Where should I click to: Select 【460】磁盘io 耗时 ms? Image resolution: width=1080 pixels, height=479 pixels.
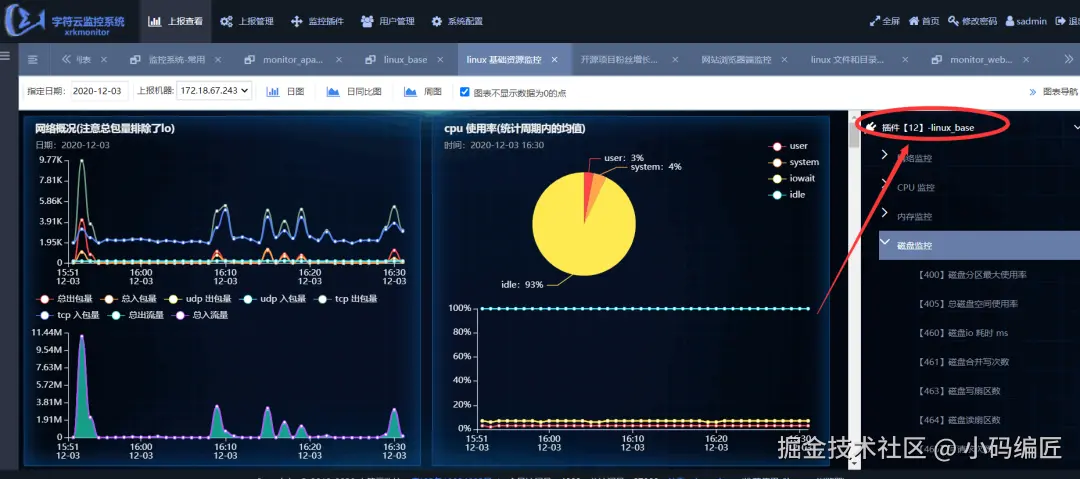click(962, 332)
